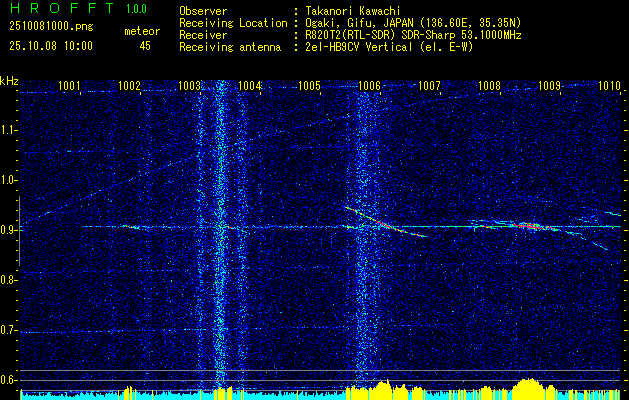
Task: Click the 1006 time axis label
Action: click(x=369, y=85)
